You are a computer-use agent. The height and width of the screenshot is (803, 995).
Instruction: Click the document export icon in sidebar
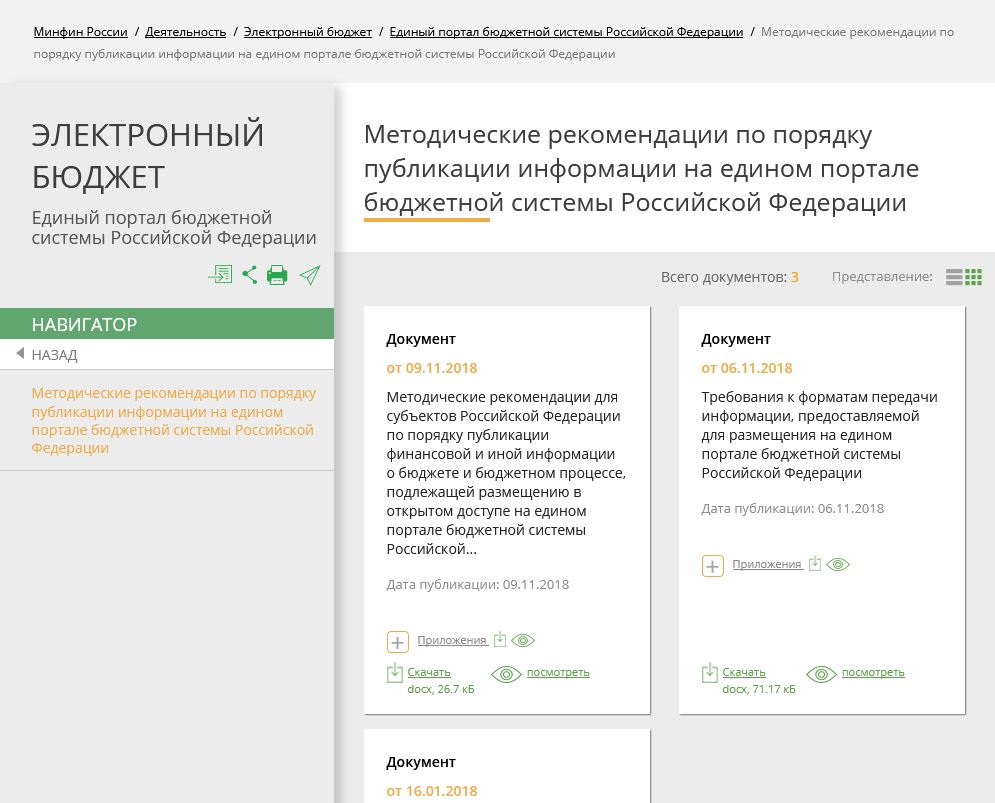[220, 275]
